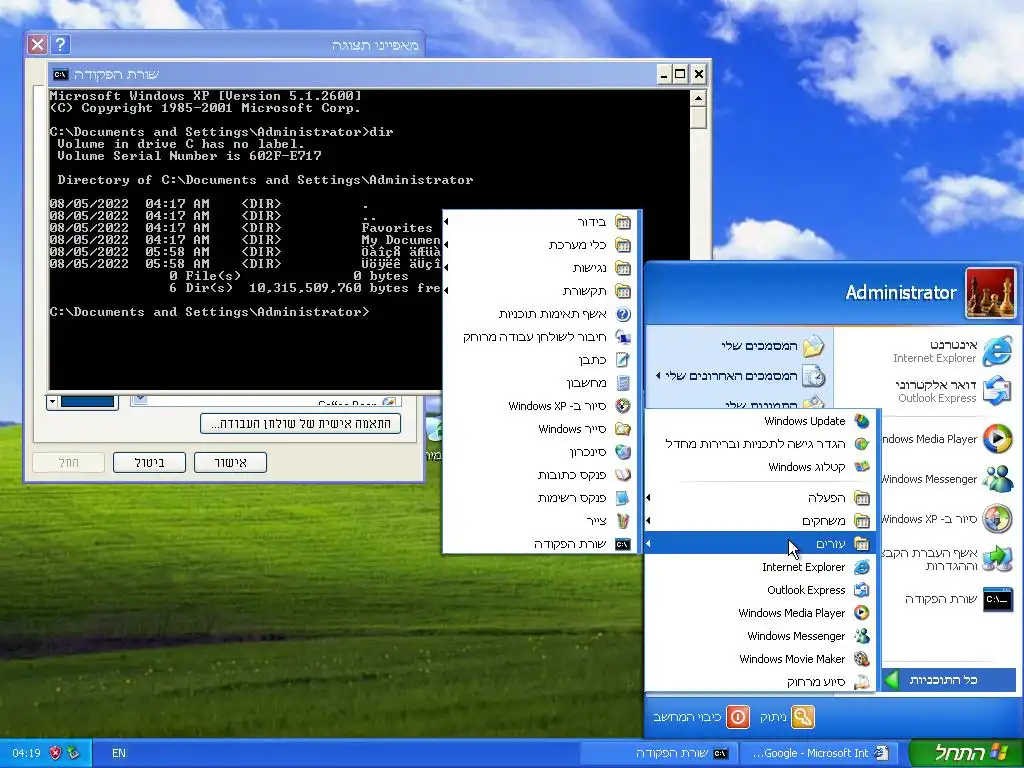Click אישור OK button in display properties
Image resolution: width=1024 pixels, height=768 pixels.
pos(231,462)
